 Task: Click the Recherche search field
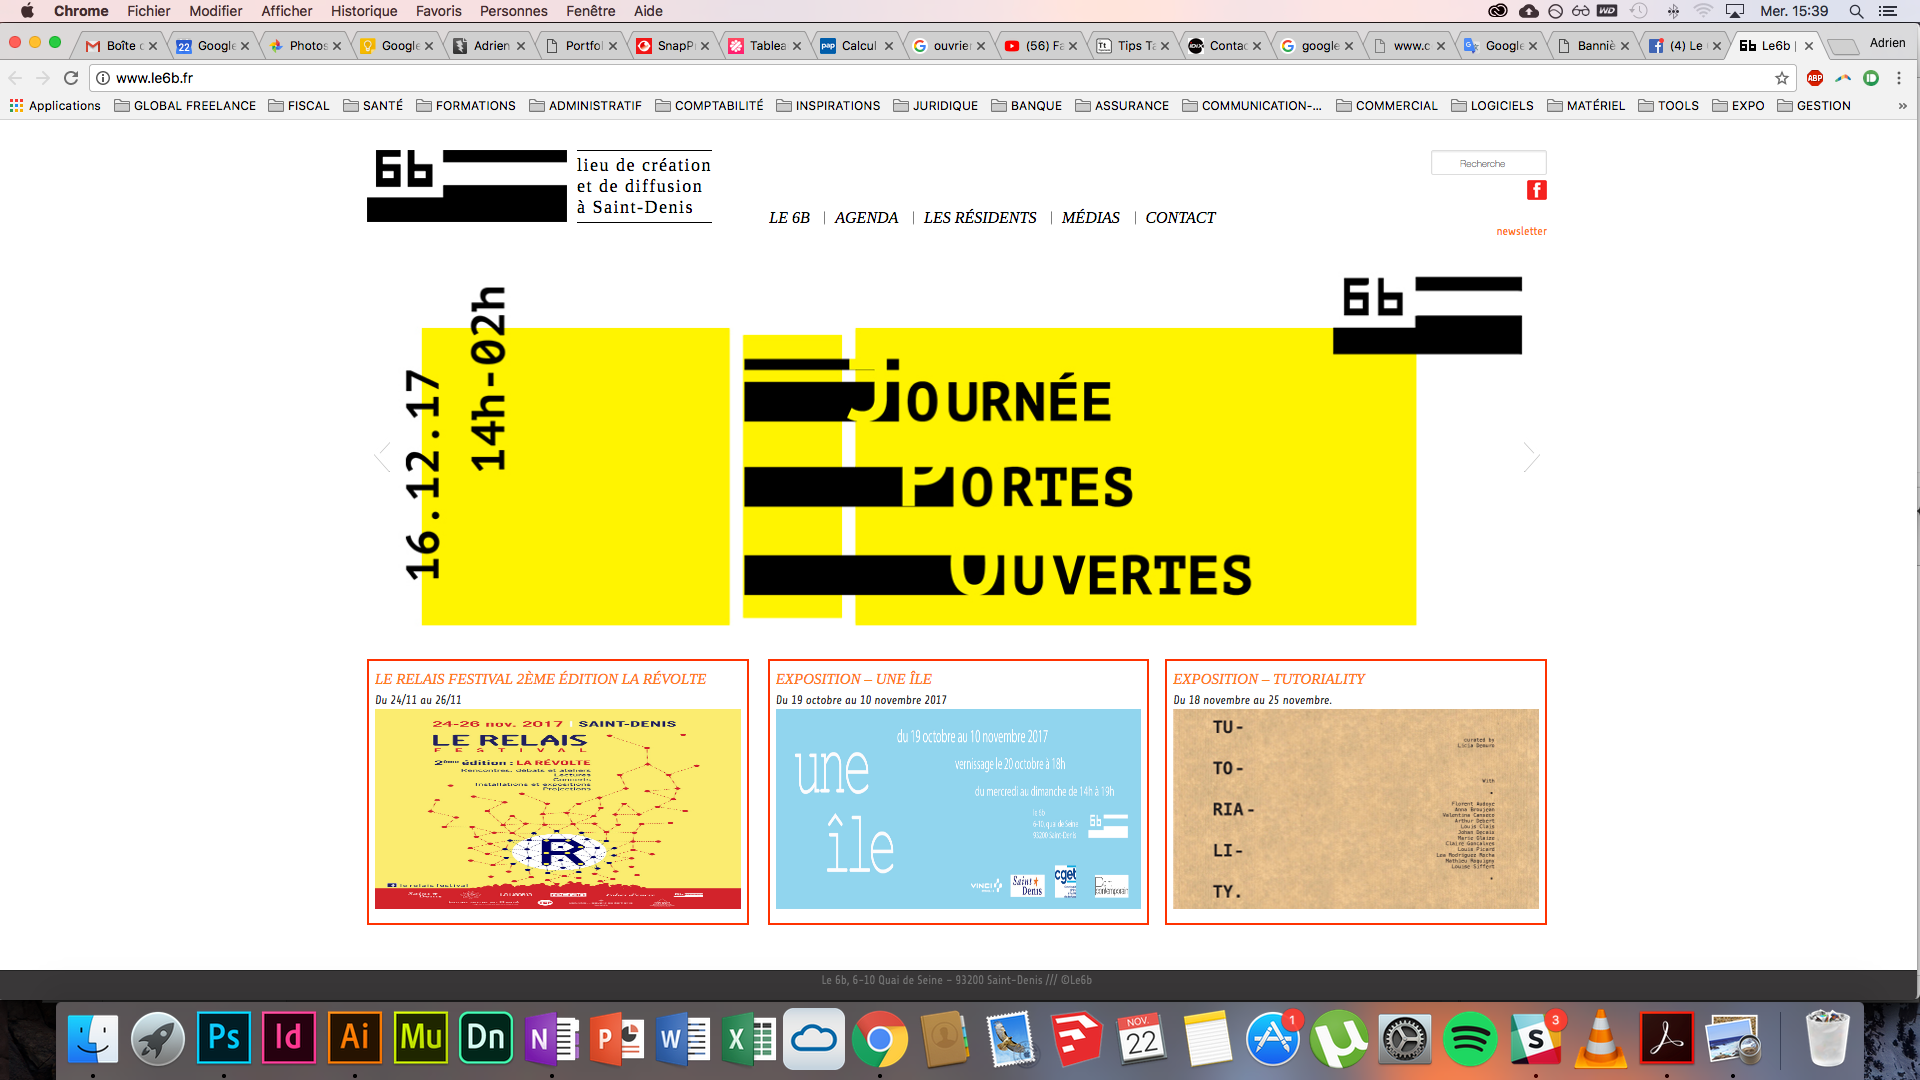point(1487,163)
